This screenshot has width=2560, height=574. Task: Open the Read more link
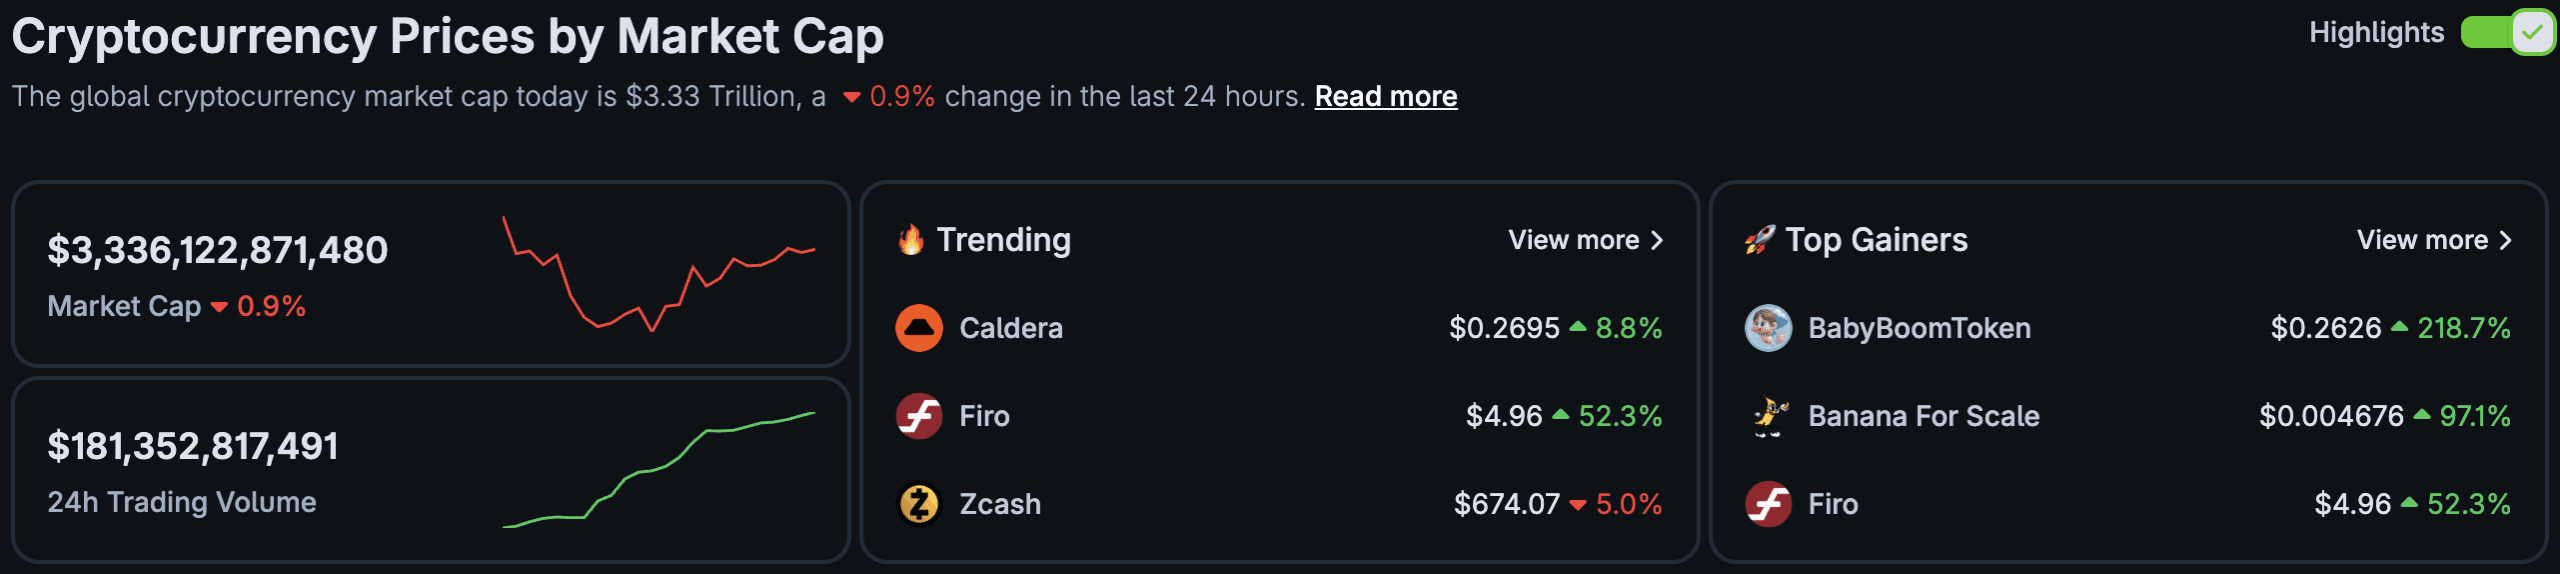click(1385, 96)
